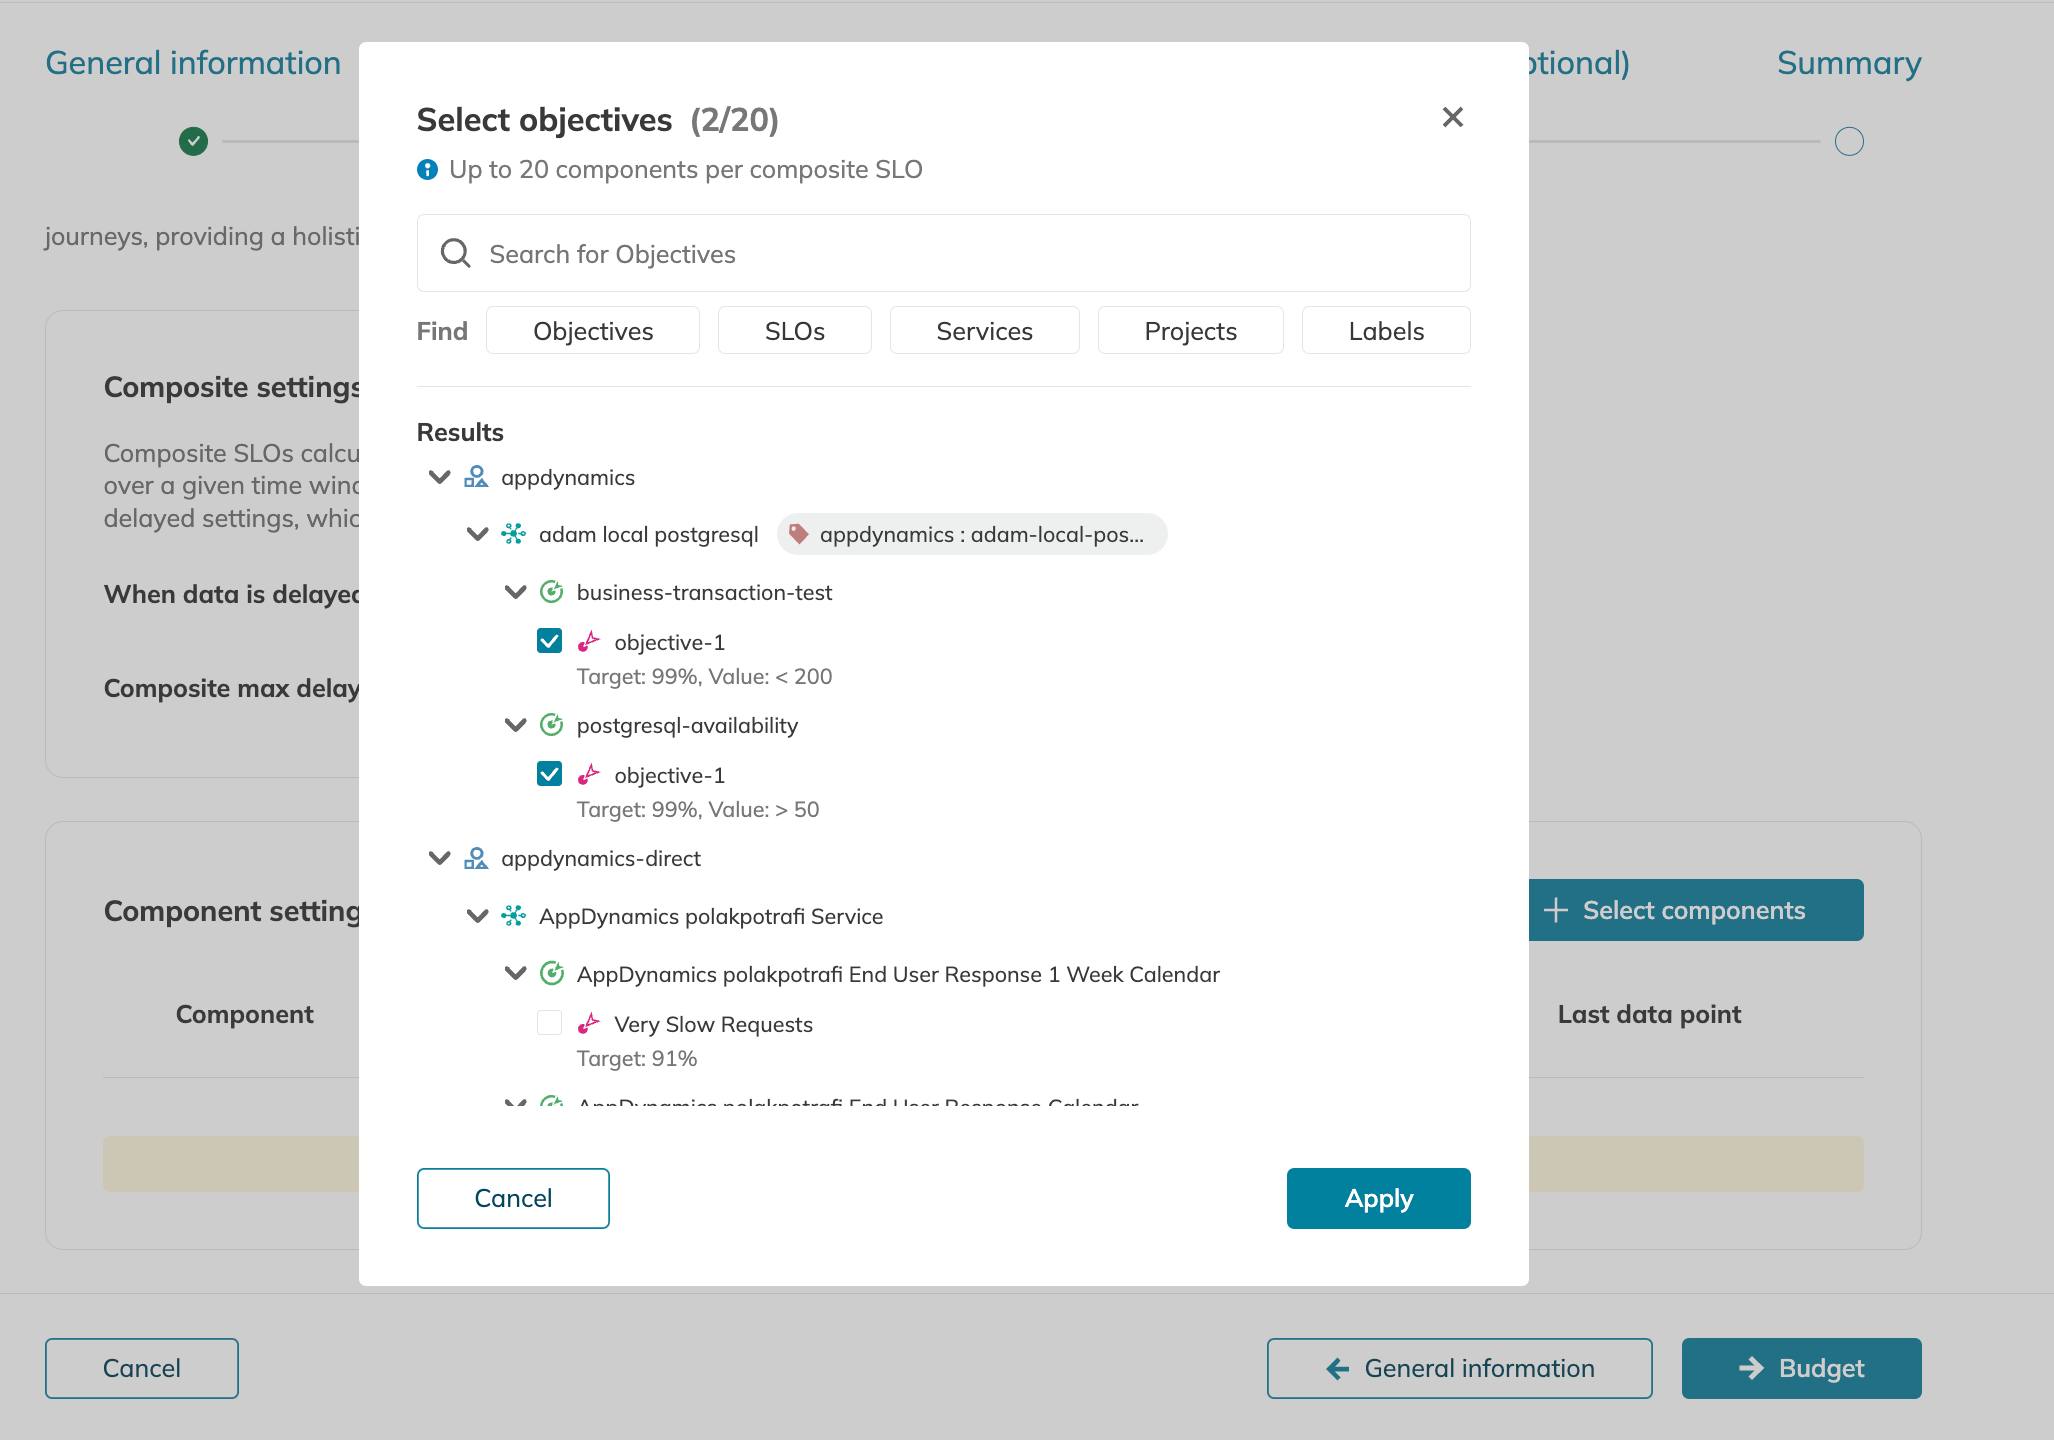Click 'Target: 99%, Value: < 200' text
Viewport: 2054px width, 1440px height.
coord(704,676)
